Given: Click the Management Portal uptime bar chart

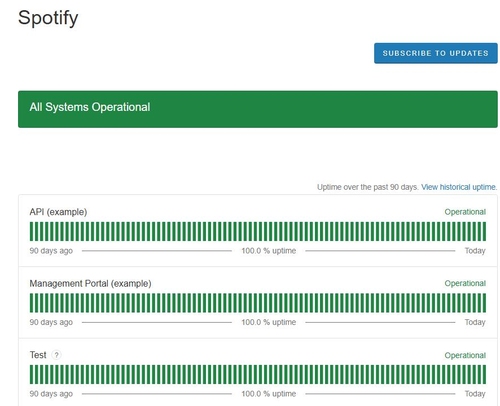Looking at the screenshot, I should coord(258,303).
